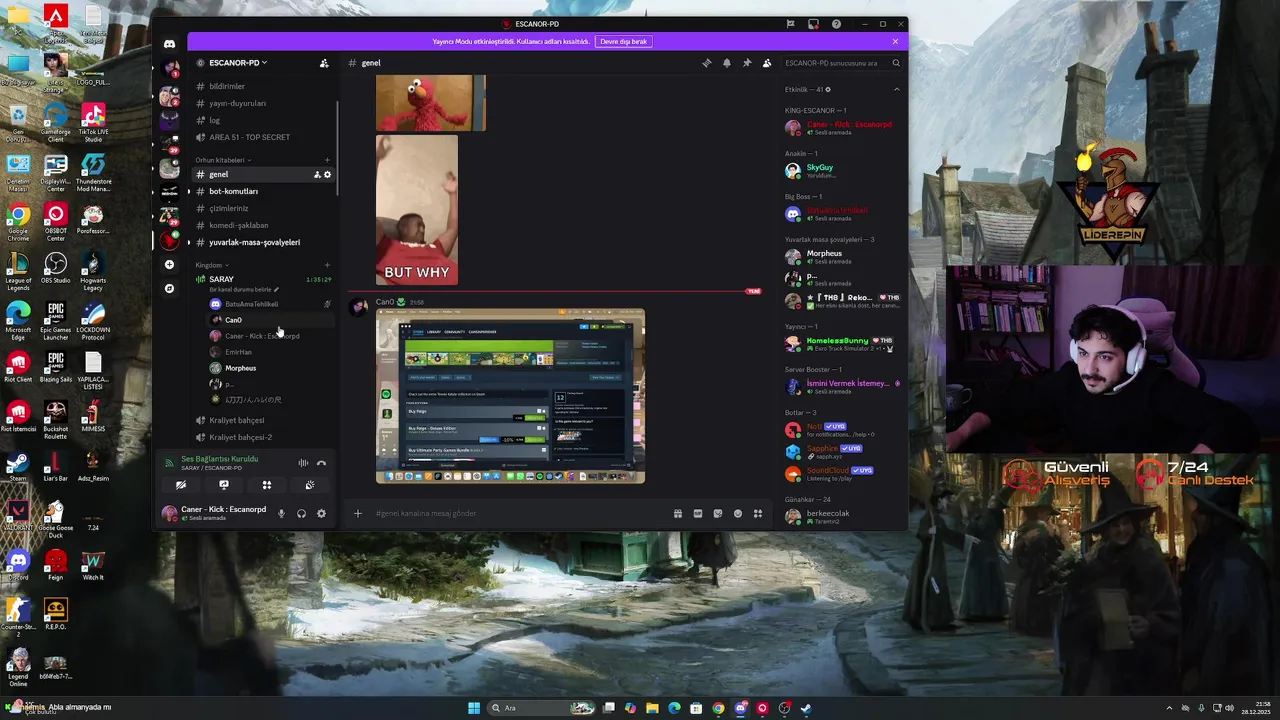Click the plus attach icon in message bar
The image size is (1280, 720).
357,514
